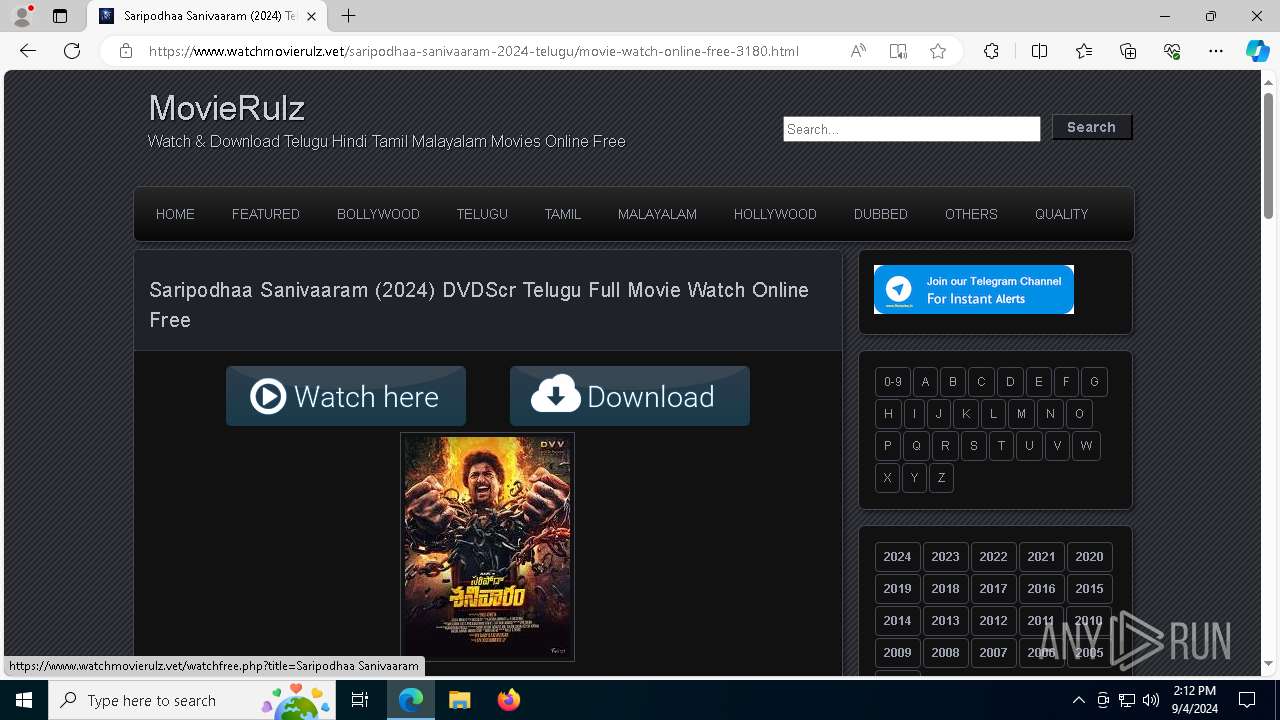1280x720 pixels.
Task: Open the MovieRulz site title link
Action: (x=227, y=108)
